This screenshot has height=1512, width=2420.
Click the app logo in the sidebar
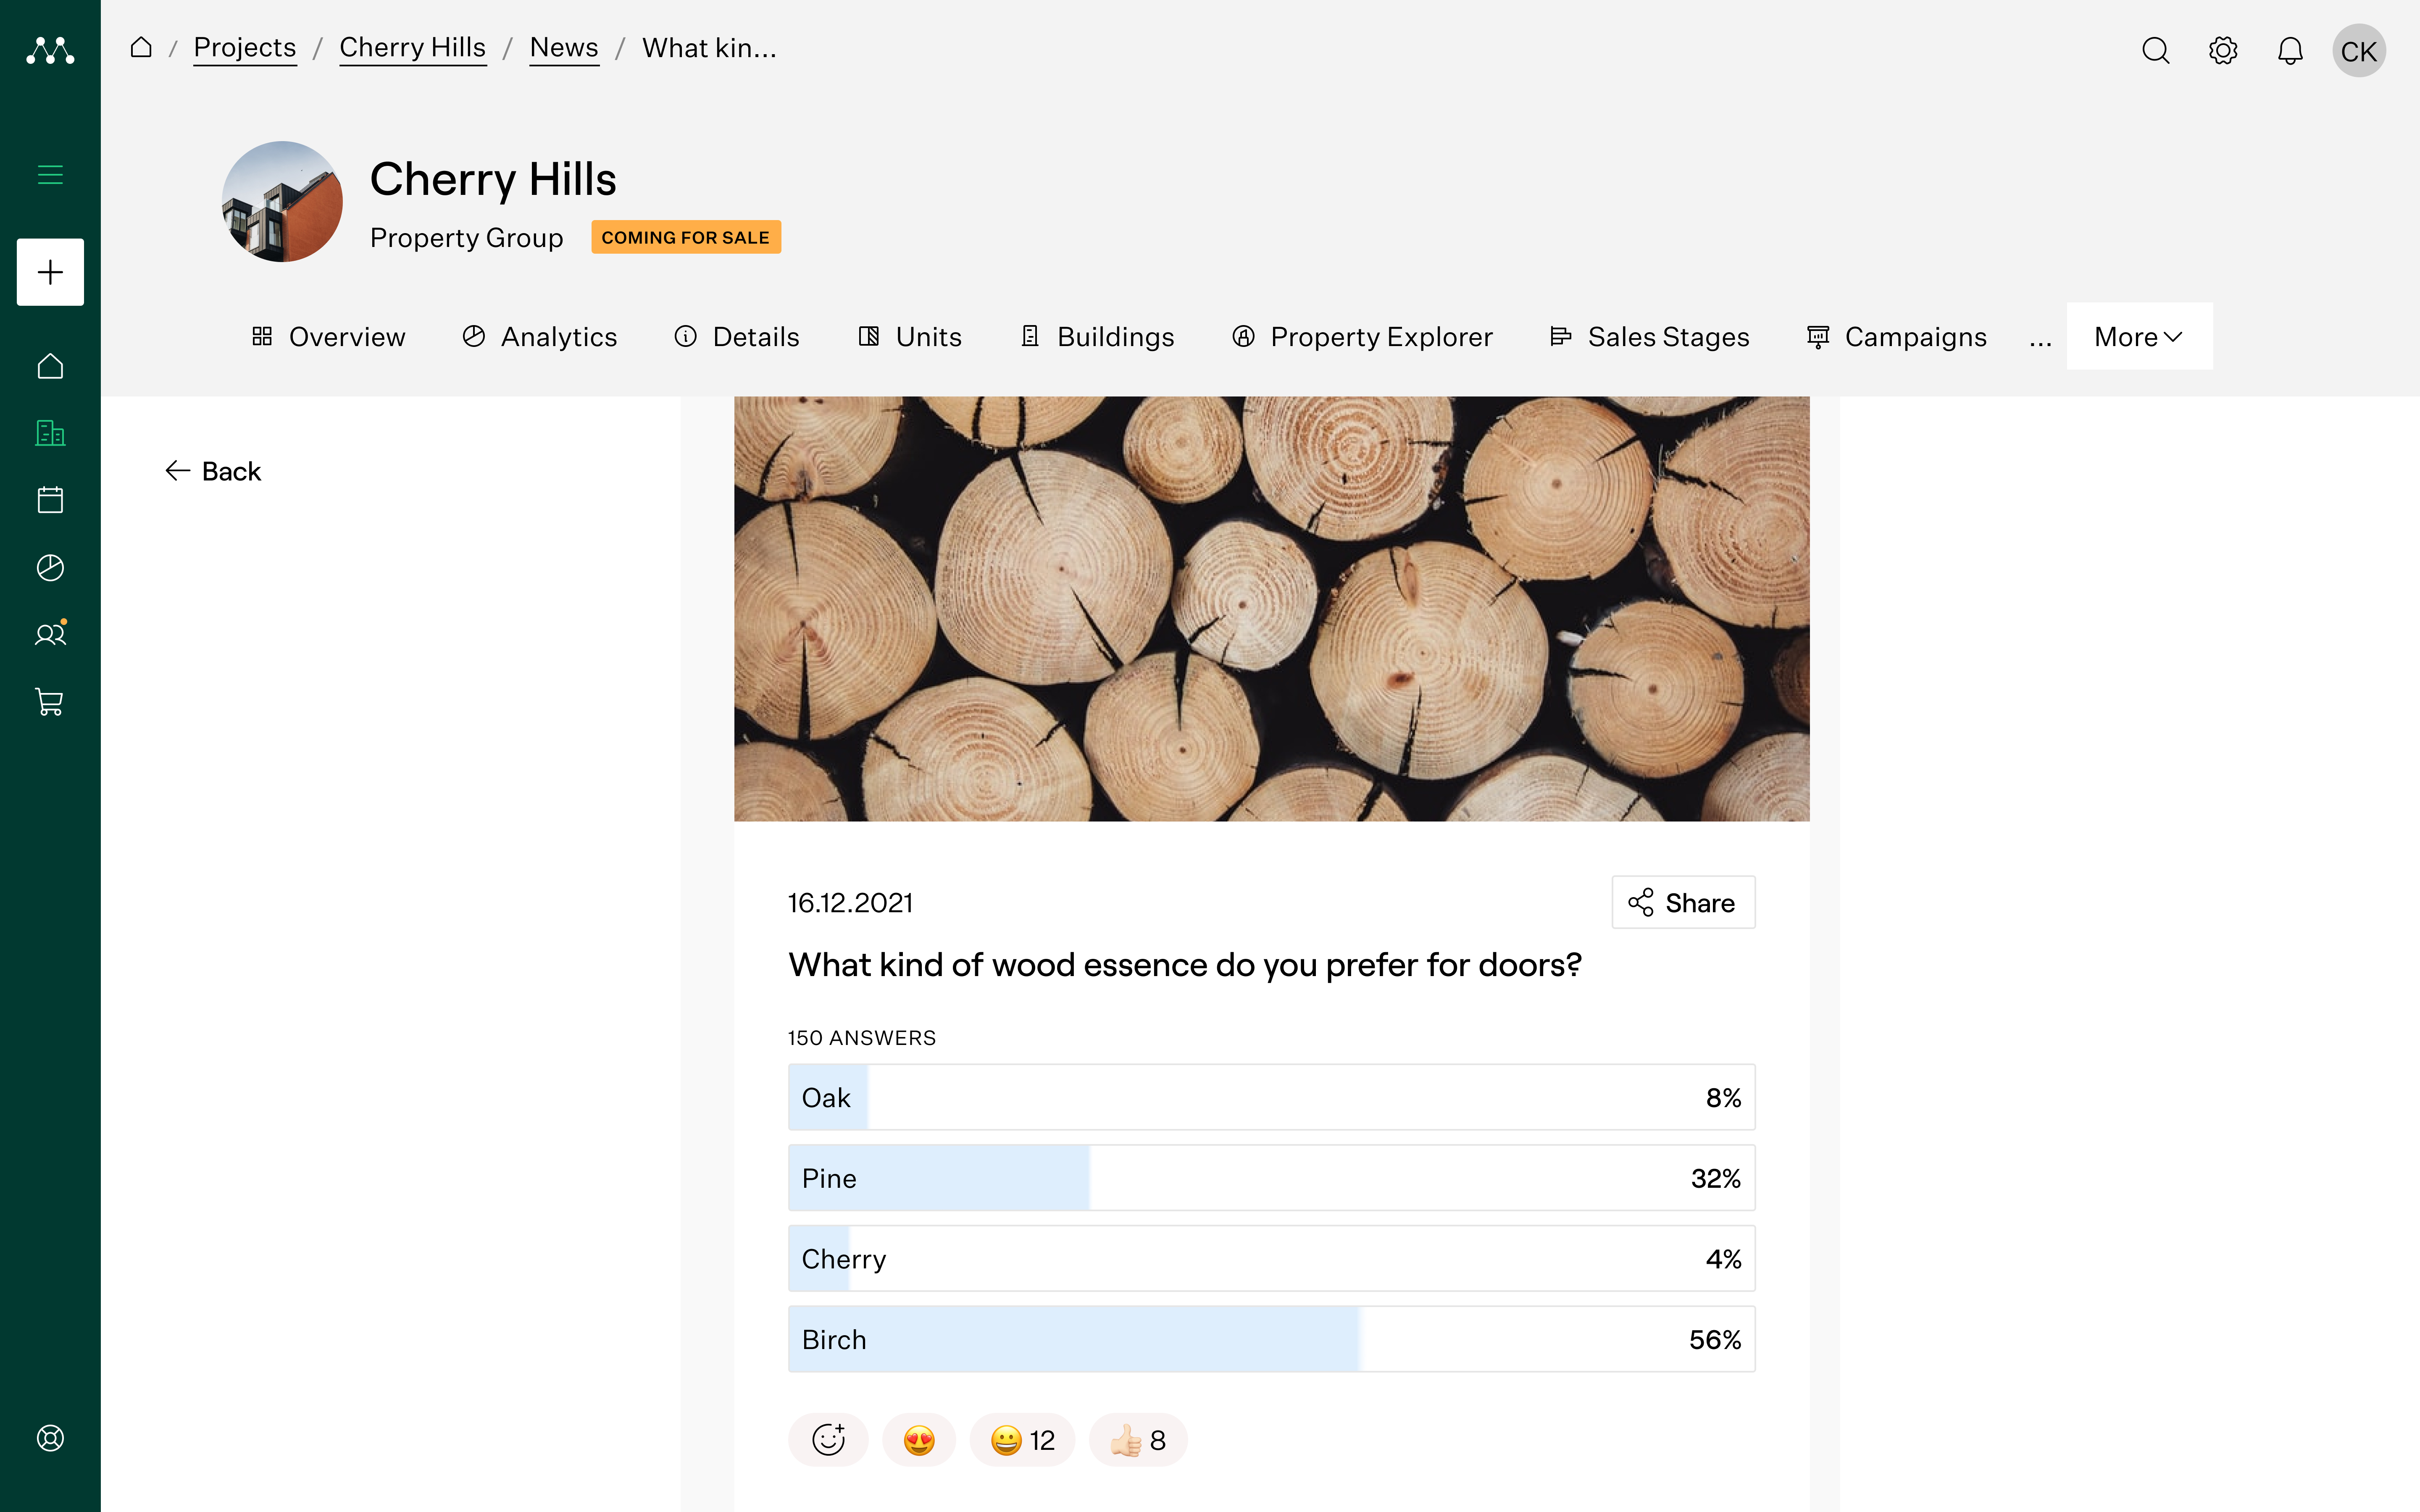tap(50, 50)
